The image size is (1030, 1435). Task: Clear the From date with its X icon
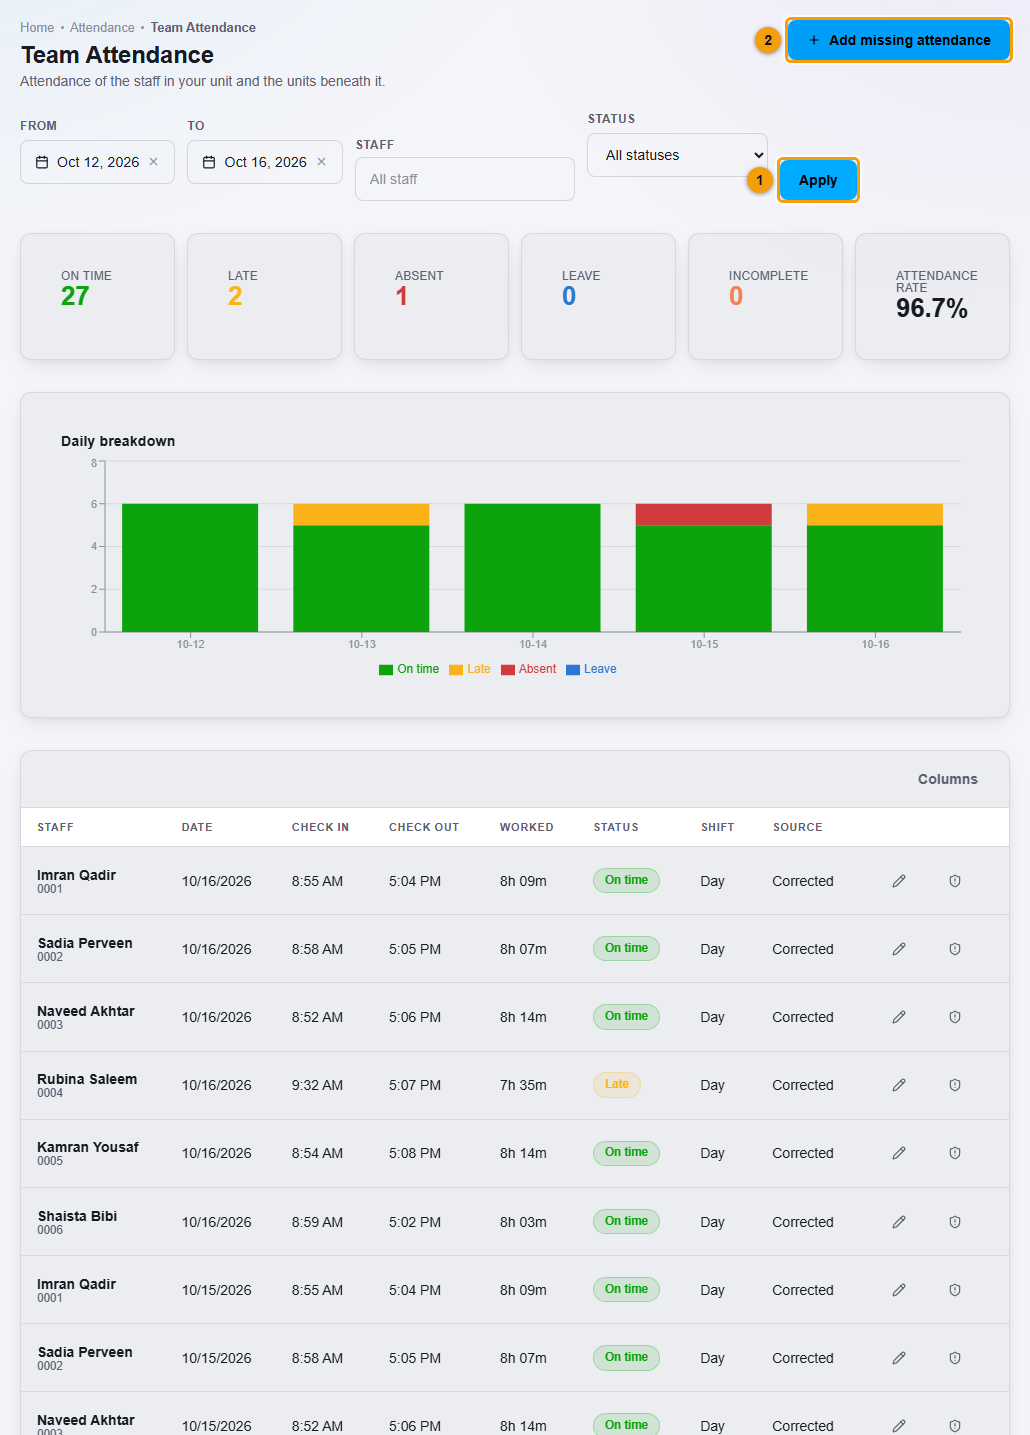tap(153, 162)
